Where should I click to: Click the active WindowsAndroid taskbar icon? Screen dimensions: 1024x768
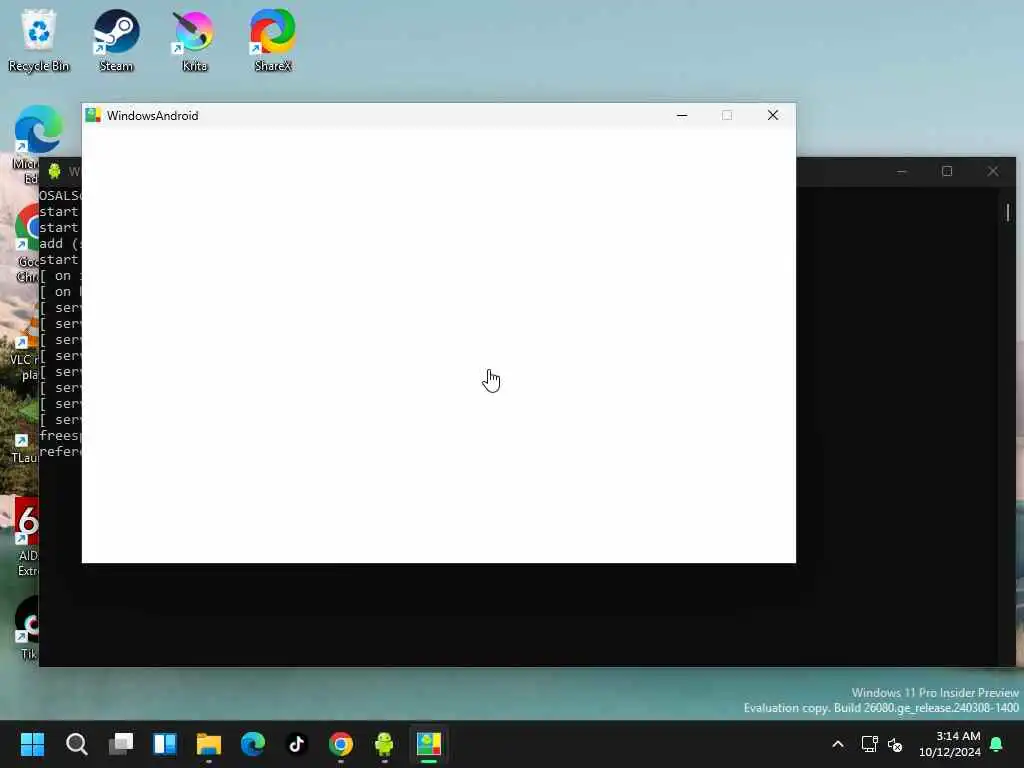429,744
